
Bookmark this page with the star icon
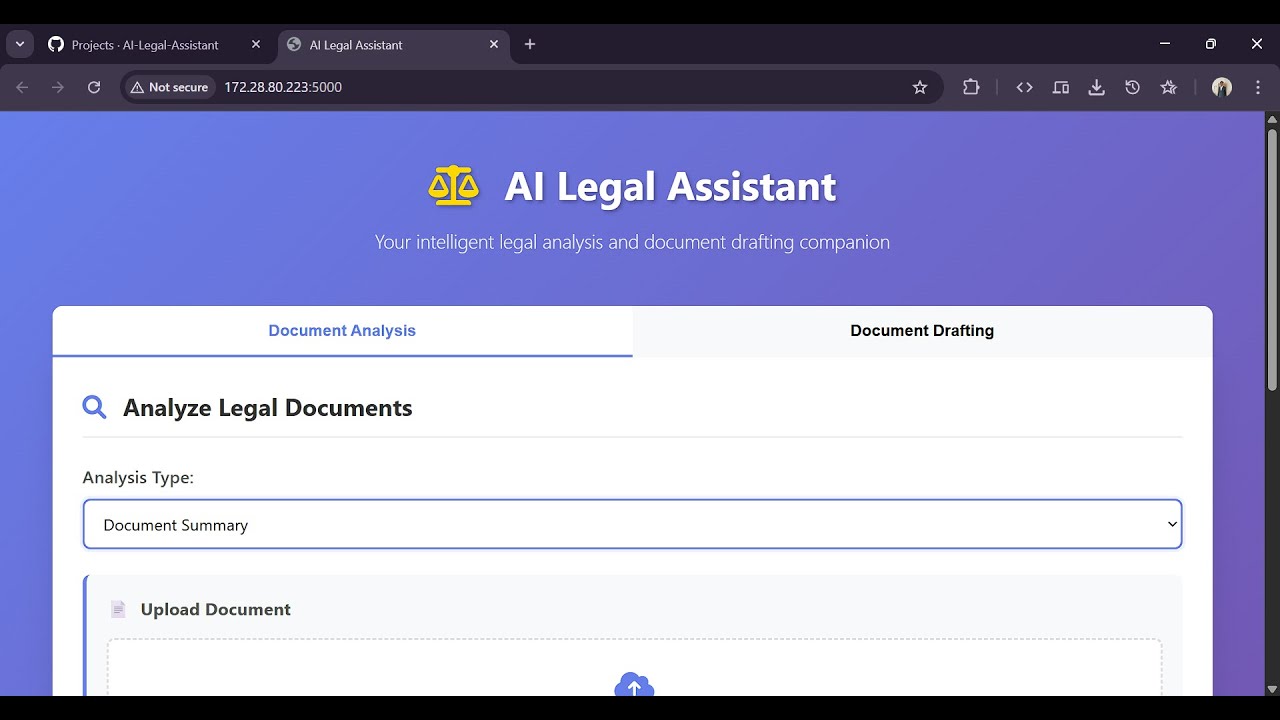pos(920,87)
